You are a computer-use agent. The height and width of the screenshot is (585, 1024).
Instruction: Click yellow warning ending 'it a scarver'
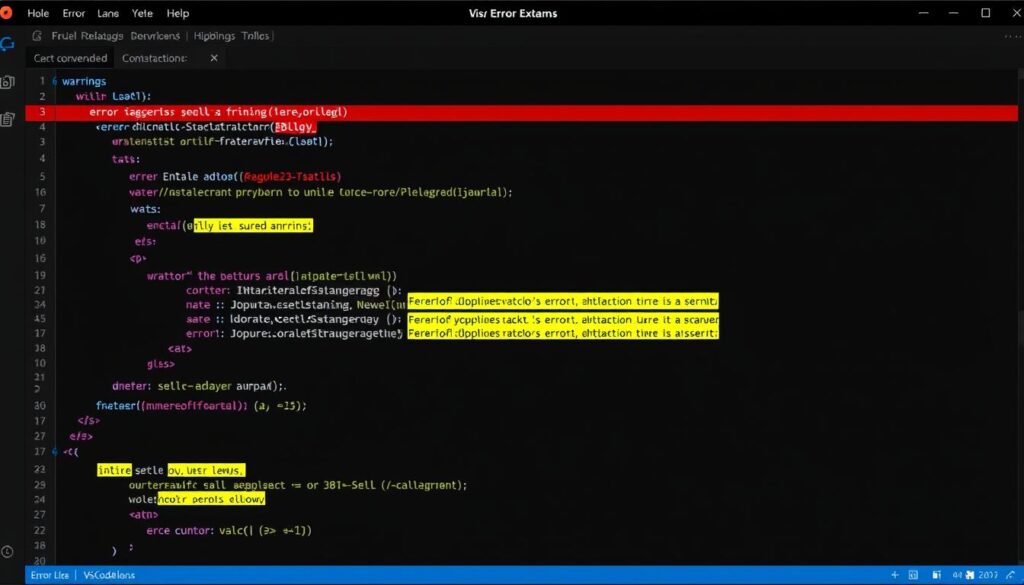tap(563, 319)
